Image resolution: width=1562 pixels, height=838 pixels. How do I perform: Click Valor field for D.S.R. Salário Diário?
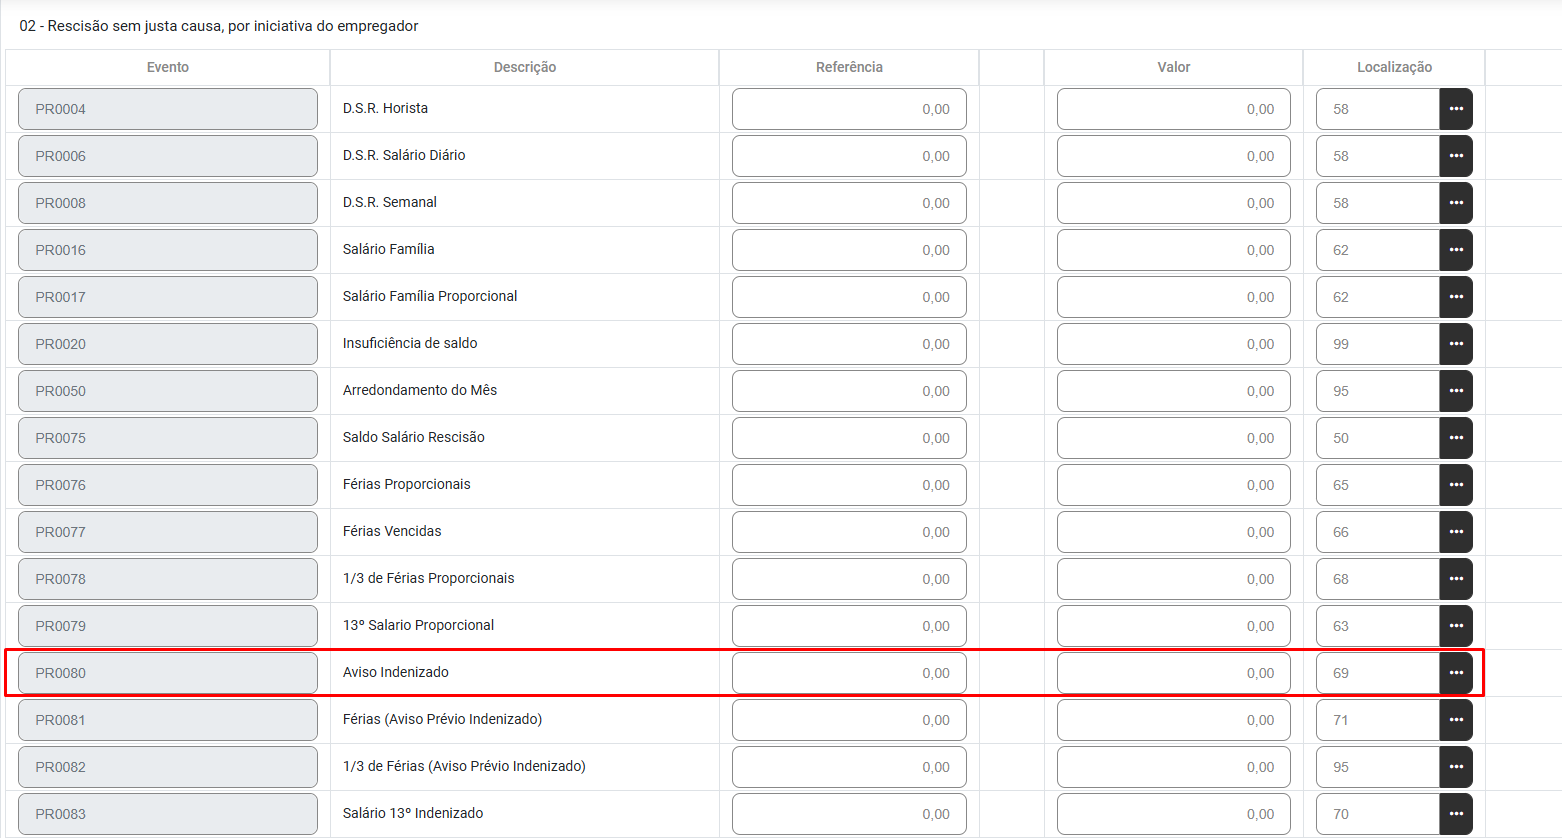pyautogui.click(x=1172, y=156)
